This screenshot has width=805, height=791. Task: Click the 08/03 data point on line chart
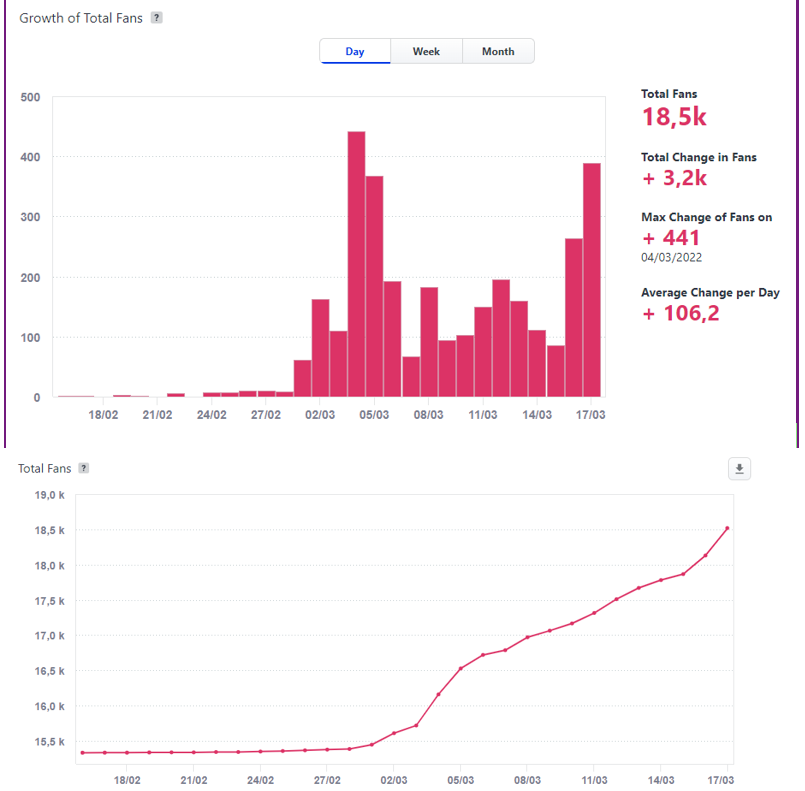coord(527,638)
